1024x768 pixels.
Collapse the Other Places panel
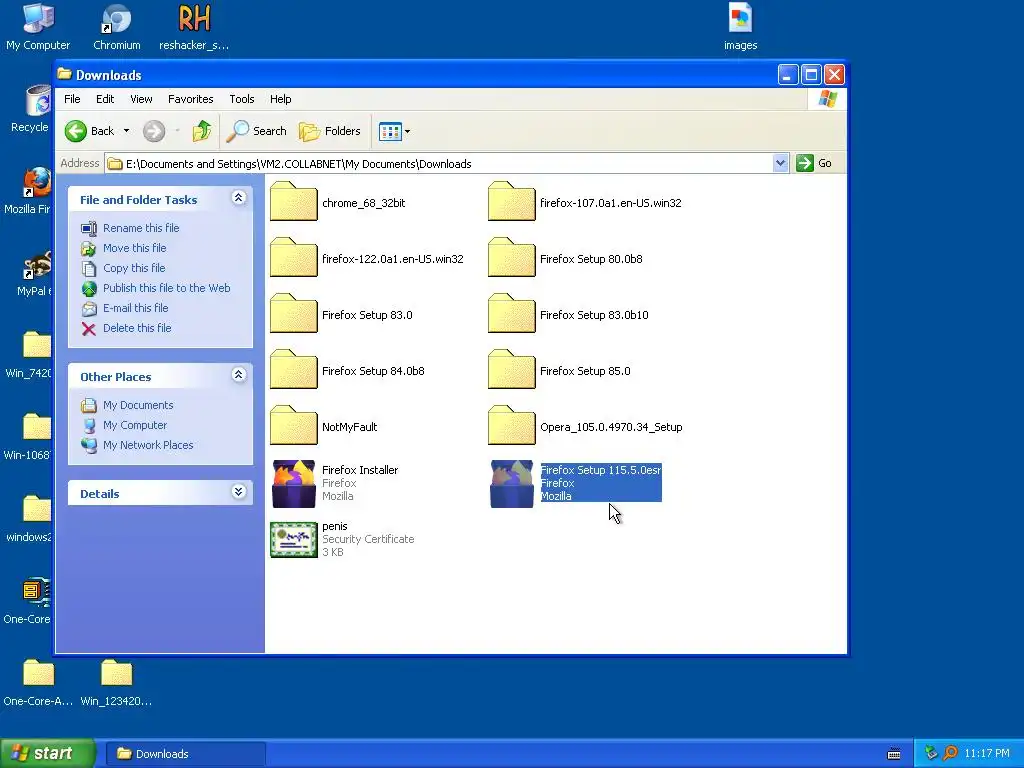[239, 375]
